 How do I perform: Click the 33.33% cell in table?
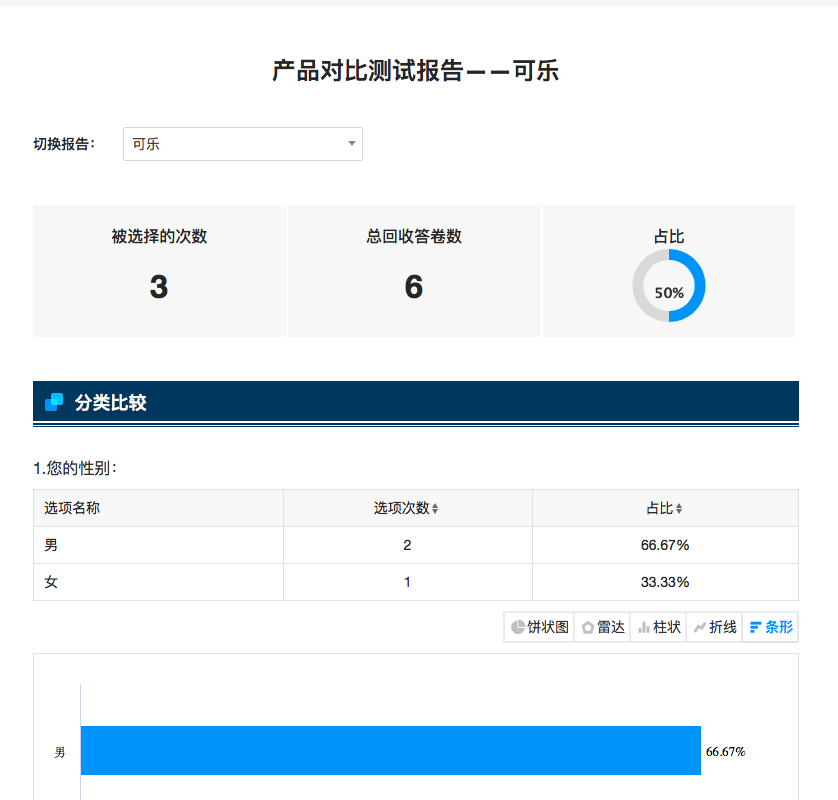(x=665, y=582)
